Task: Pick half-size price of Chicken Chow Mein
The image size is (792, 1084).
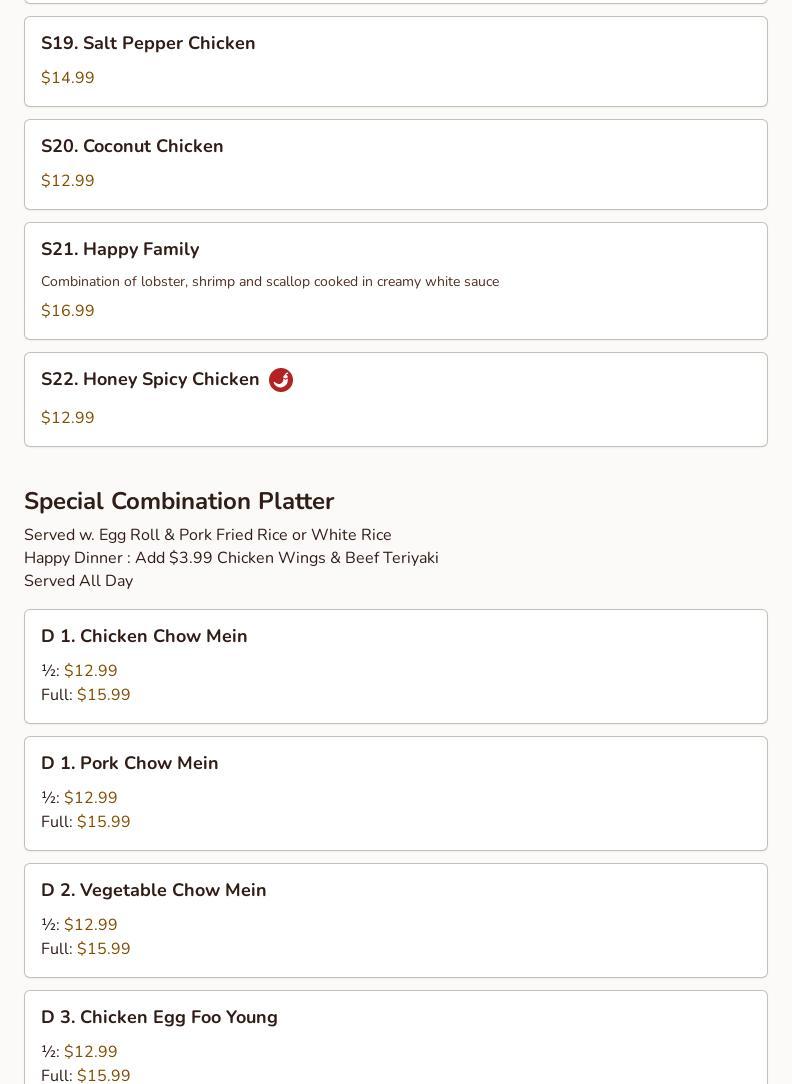Action: click(91, 671)
